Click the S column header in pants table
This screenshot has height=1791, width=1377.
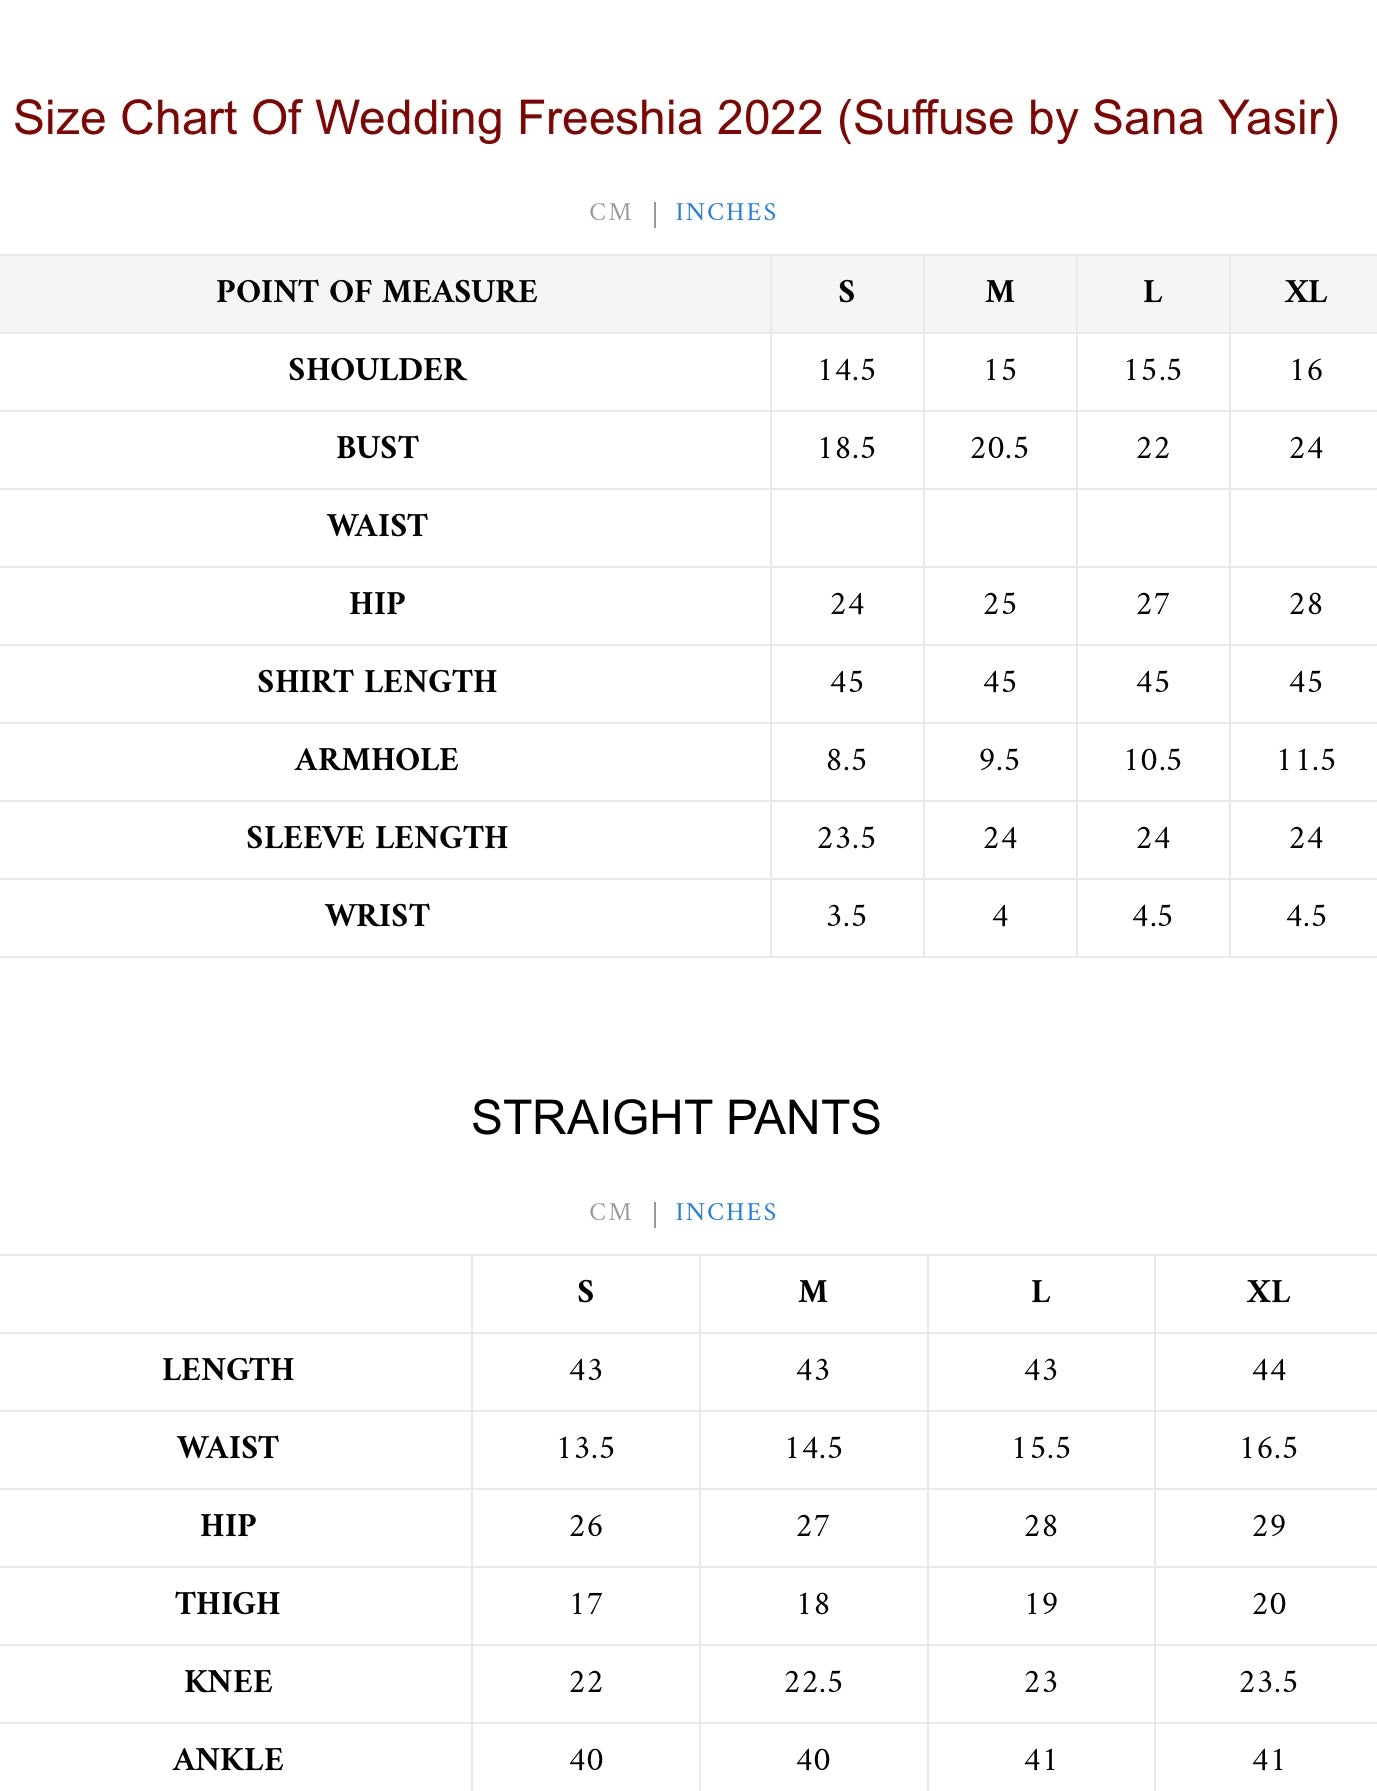point(586,1292)
